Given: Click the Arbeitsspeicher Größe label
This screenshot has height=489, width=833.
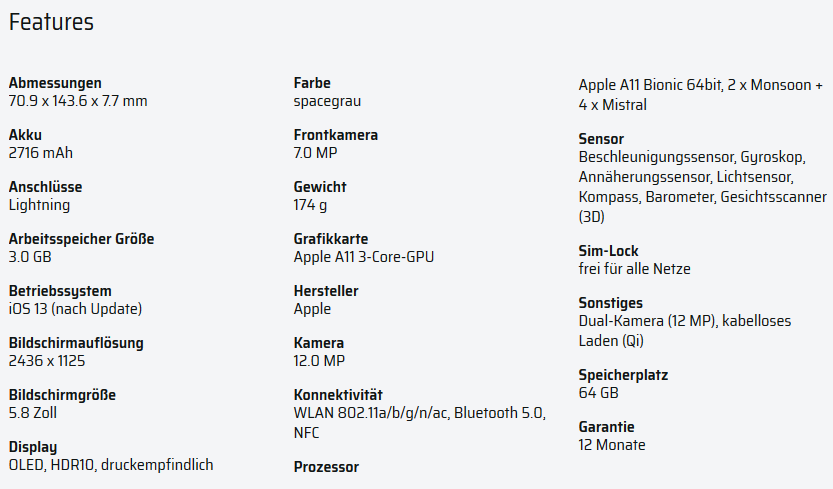Looking at the screenshot, I should pos(81,239).
